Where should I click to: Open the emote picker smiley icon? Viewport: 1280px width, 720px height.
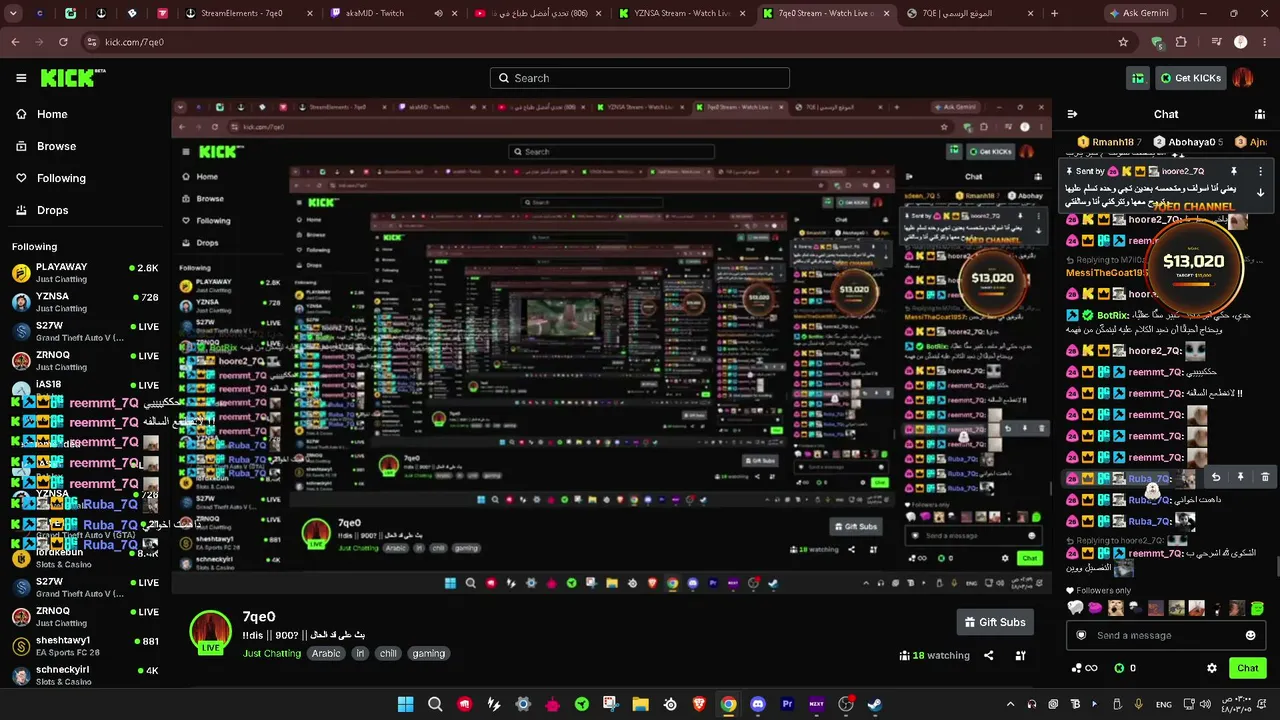click(x=1250, y=635)
